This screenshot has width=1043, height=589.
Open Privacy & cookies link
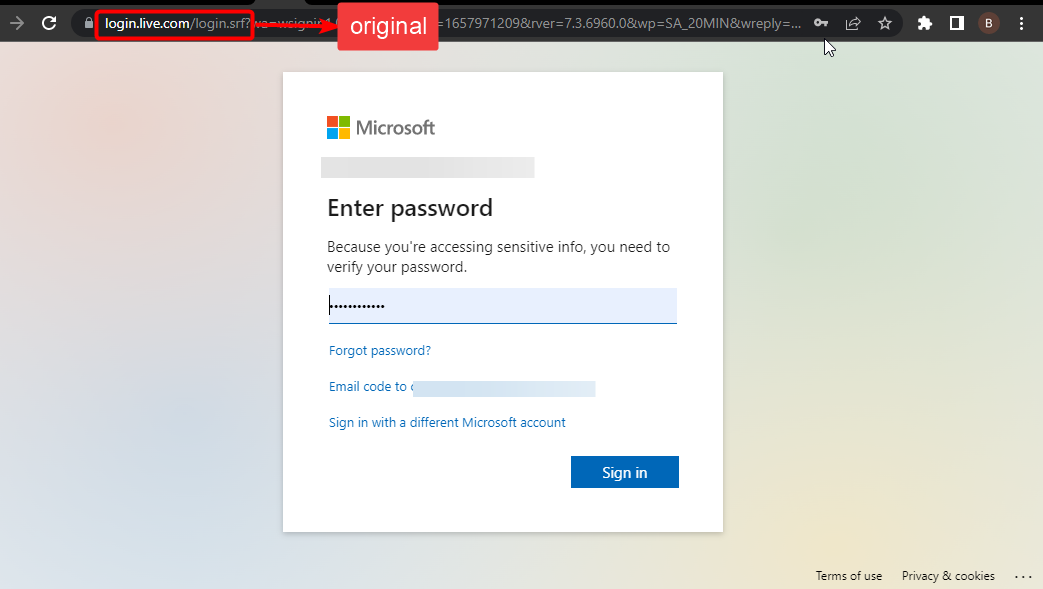click(x=948, y=576)
